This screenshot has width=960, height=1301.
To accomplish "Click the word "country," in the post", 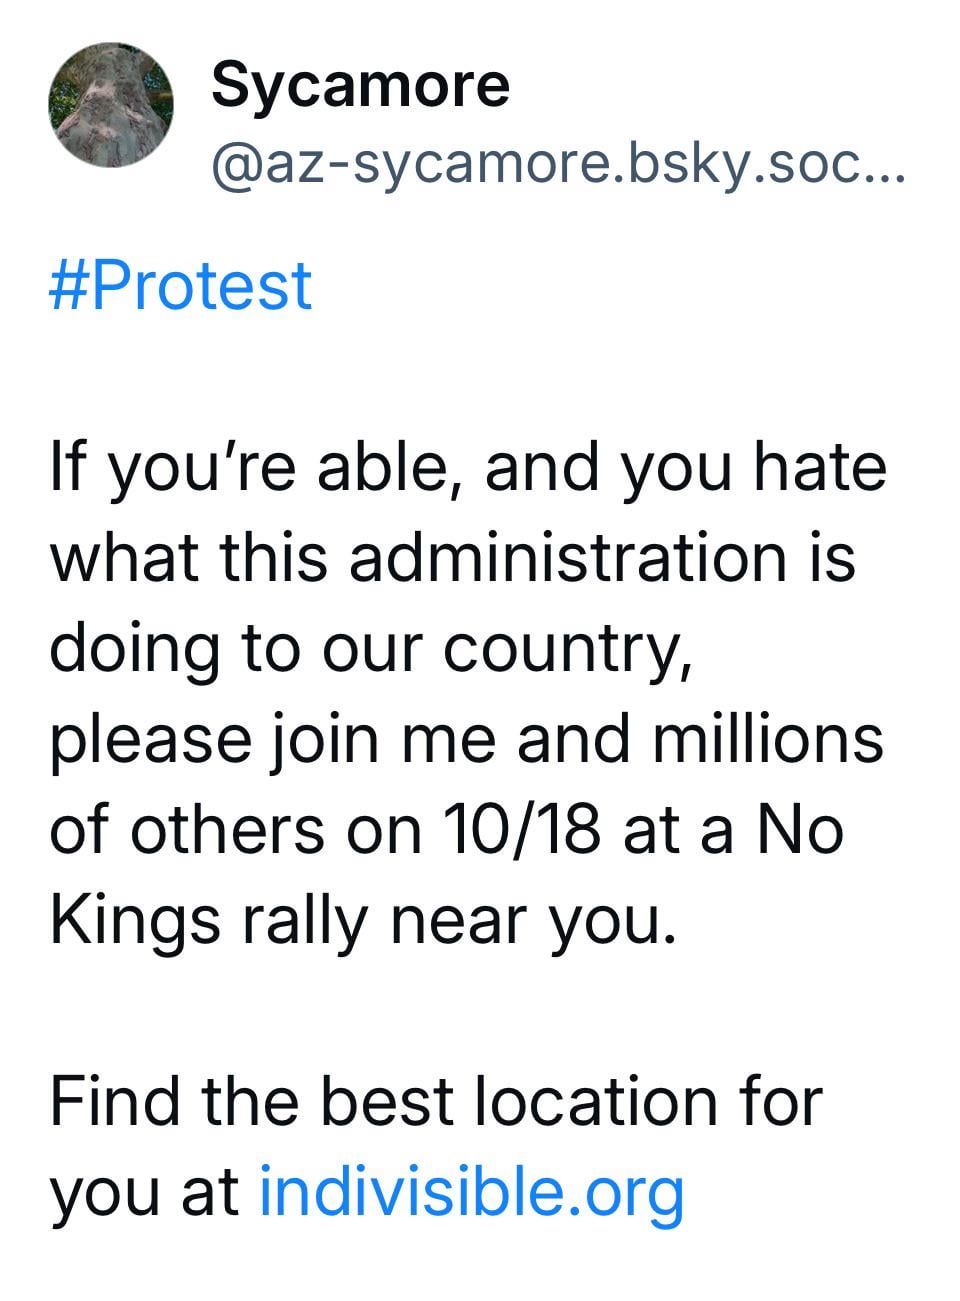I will click(567, 648).
